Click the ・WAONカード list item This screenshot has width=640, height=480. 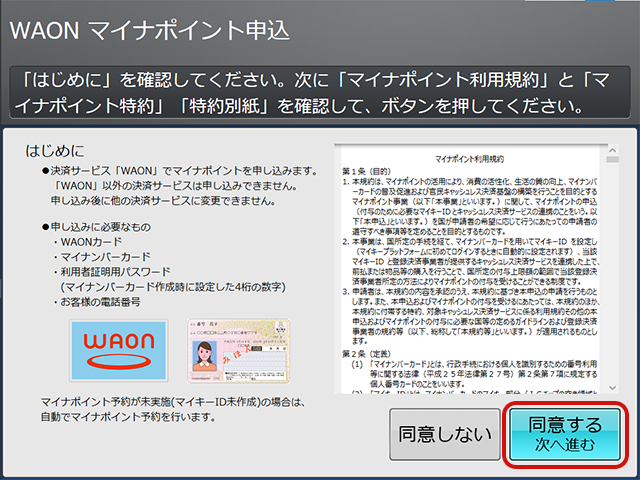pyautogui.click(x=87, y=242)
